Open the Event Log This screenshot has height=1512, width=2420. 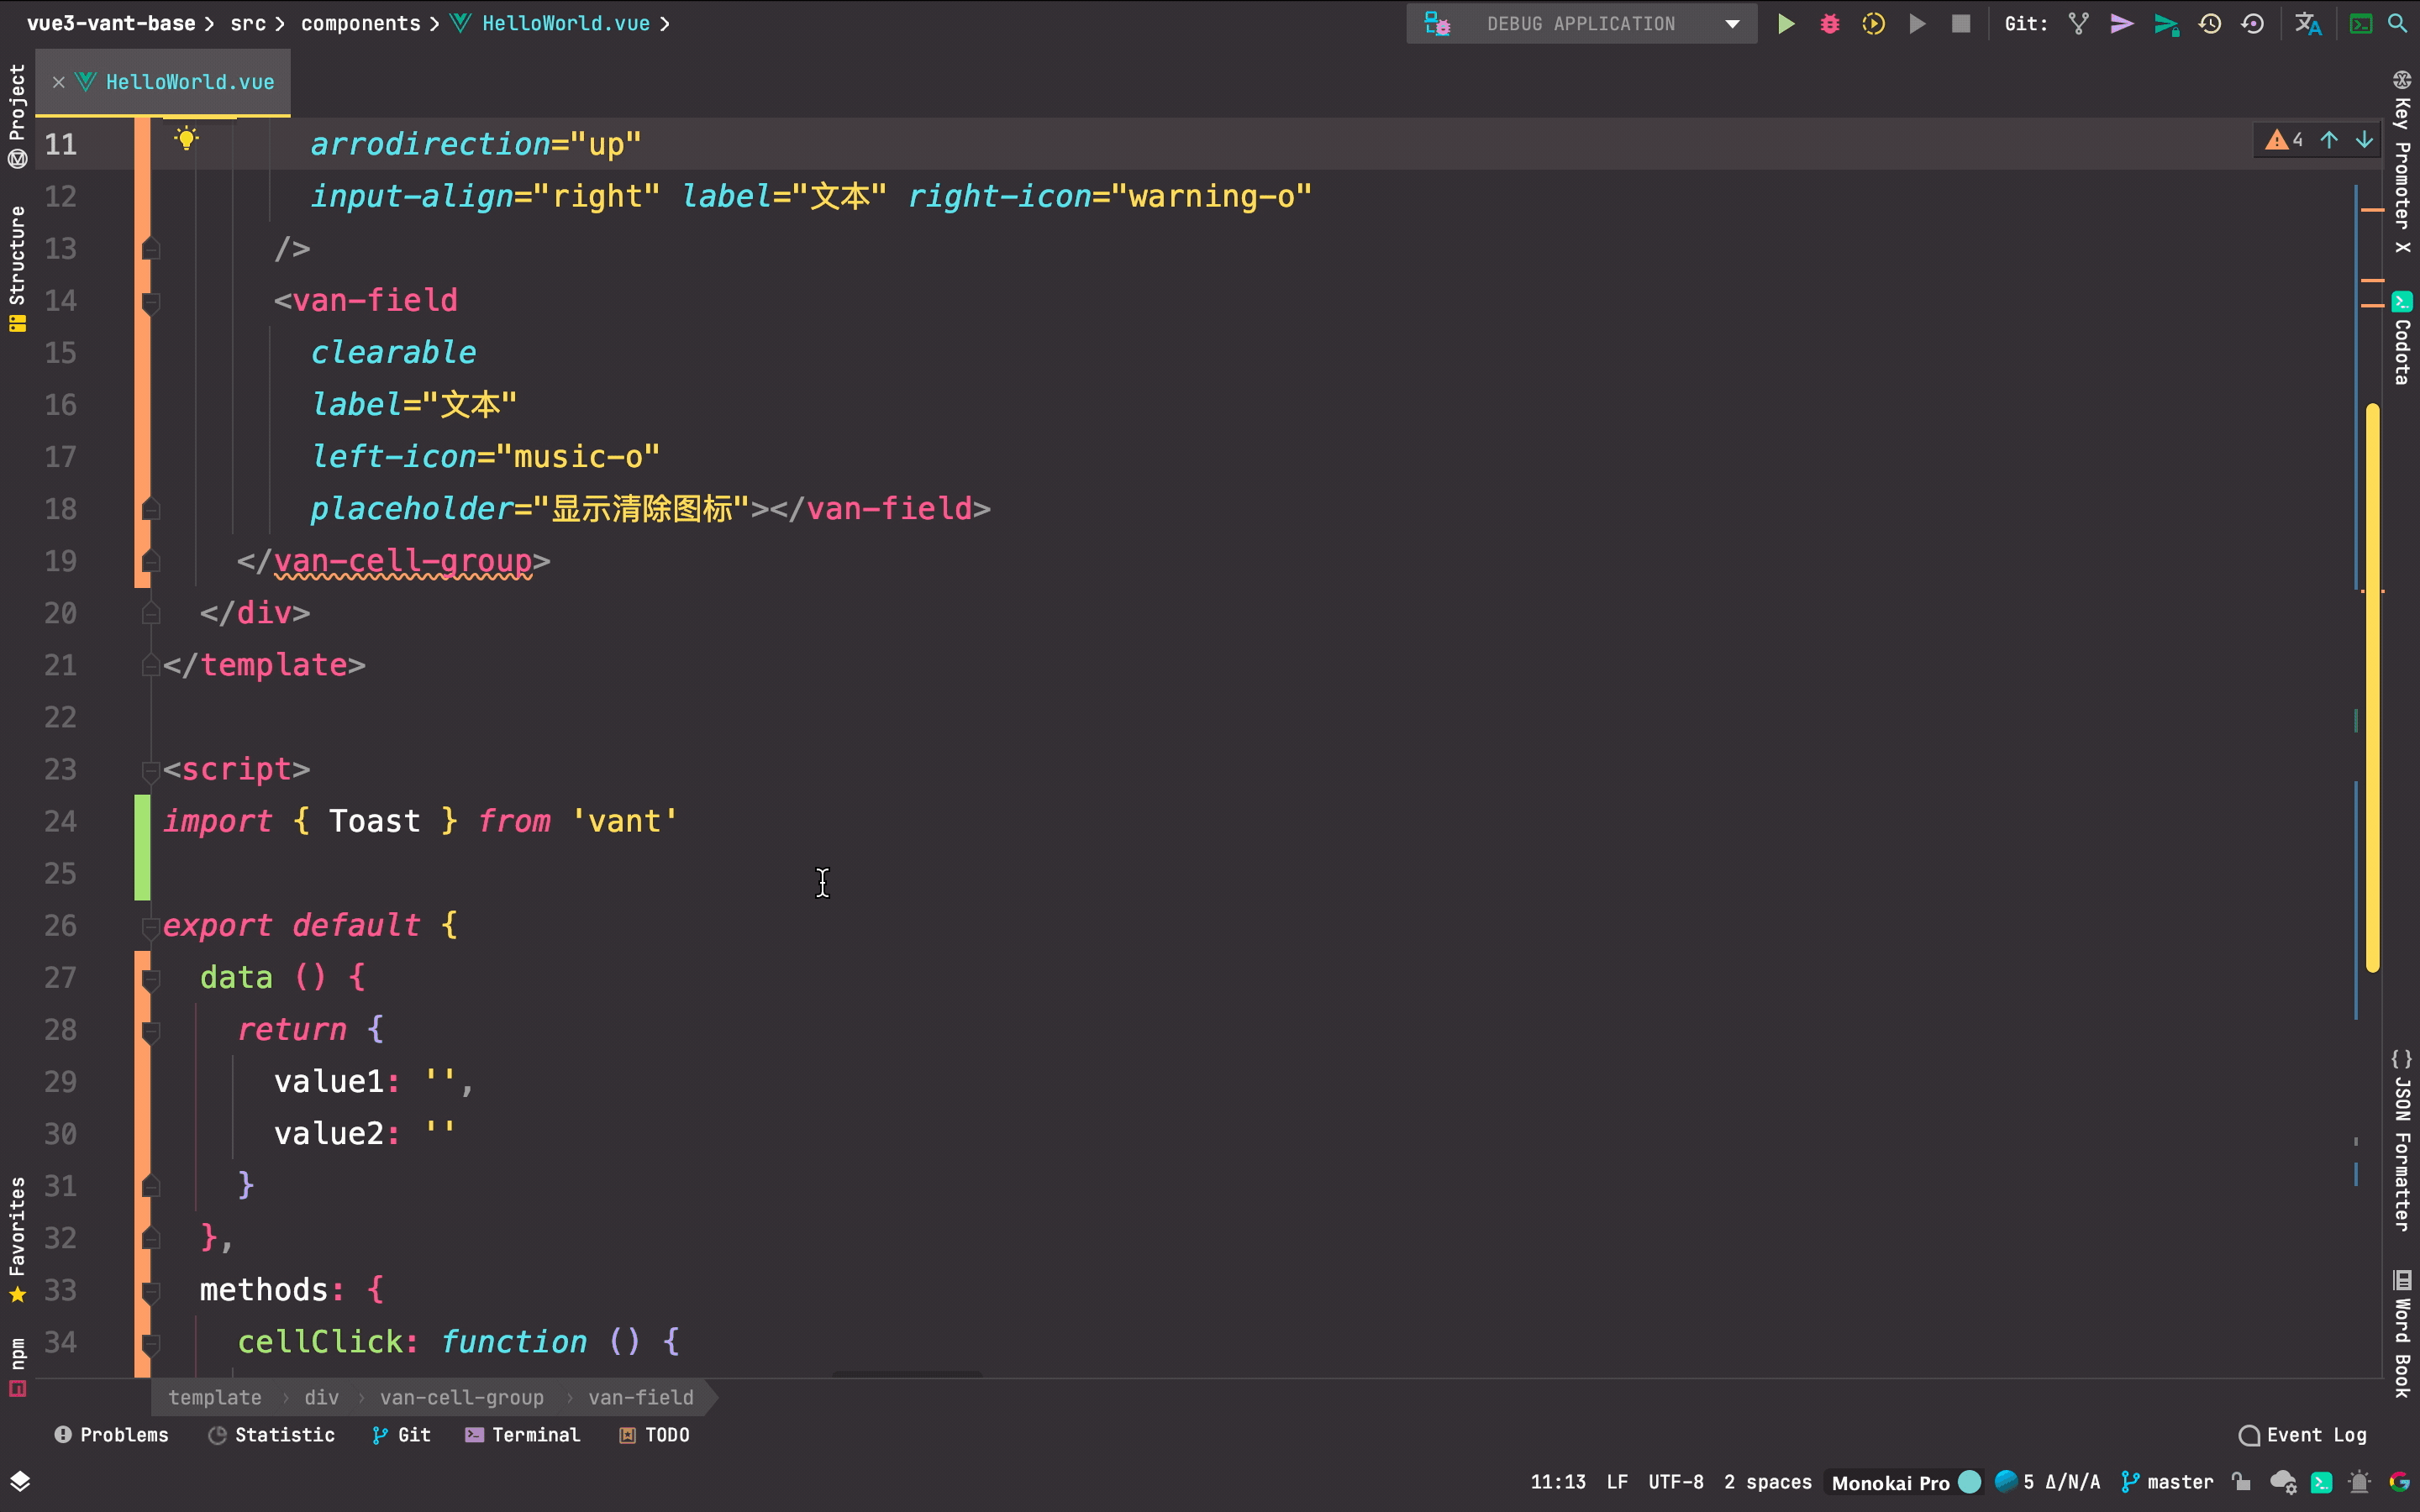coord(2303,1435)
